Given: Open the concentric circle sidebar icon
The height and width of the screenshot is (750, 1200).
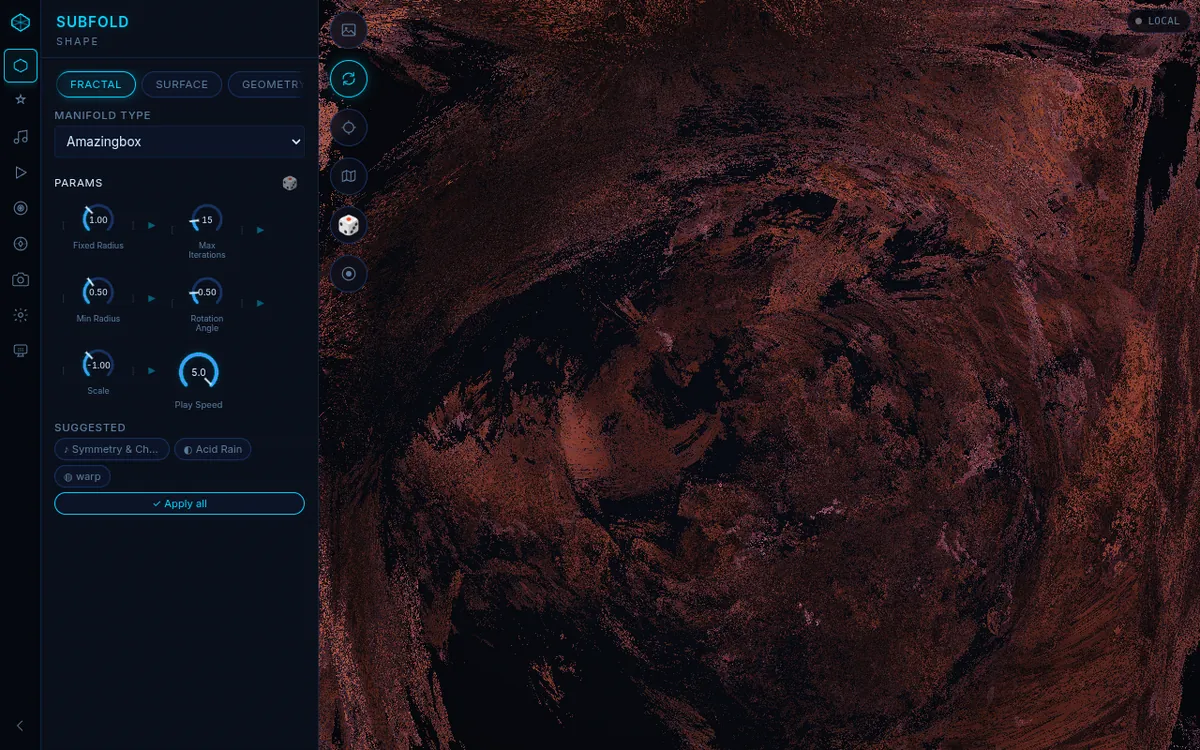Looking at the screenshot, I should [x=20, y=208].
